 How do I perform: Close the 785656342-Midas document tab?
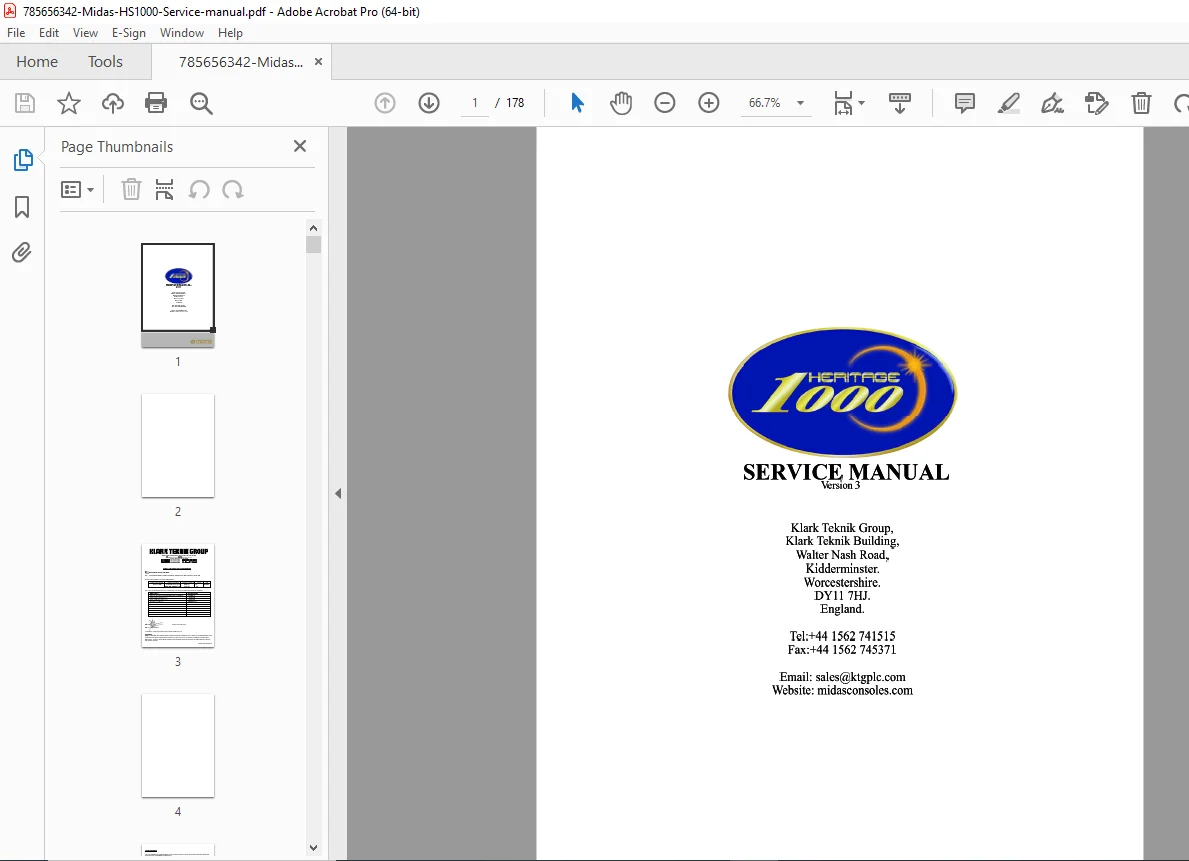[318, 61]
